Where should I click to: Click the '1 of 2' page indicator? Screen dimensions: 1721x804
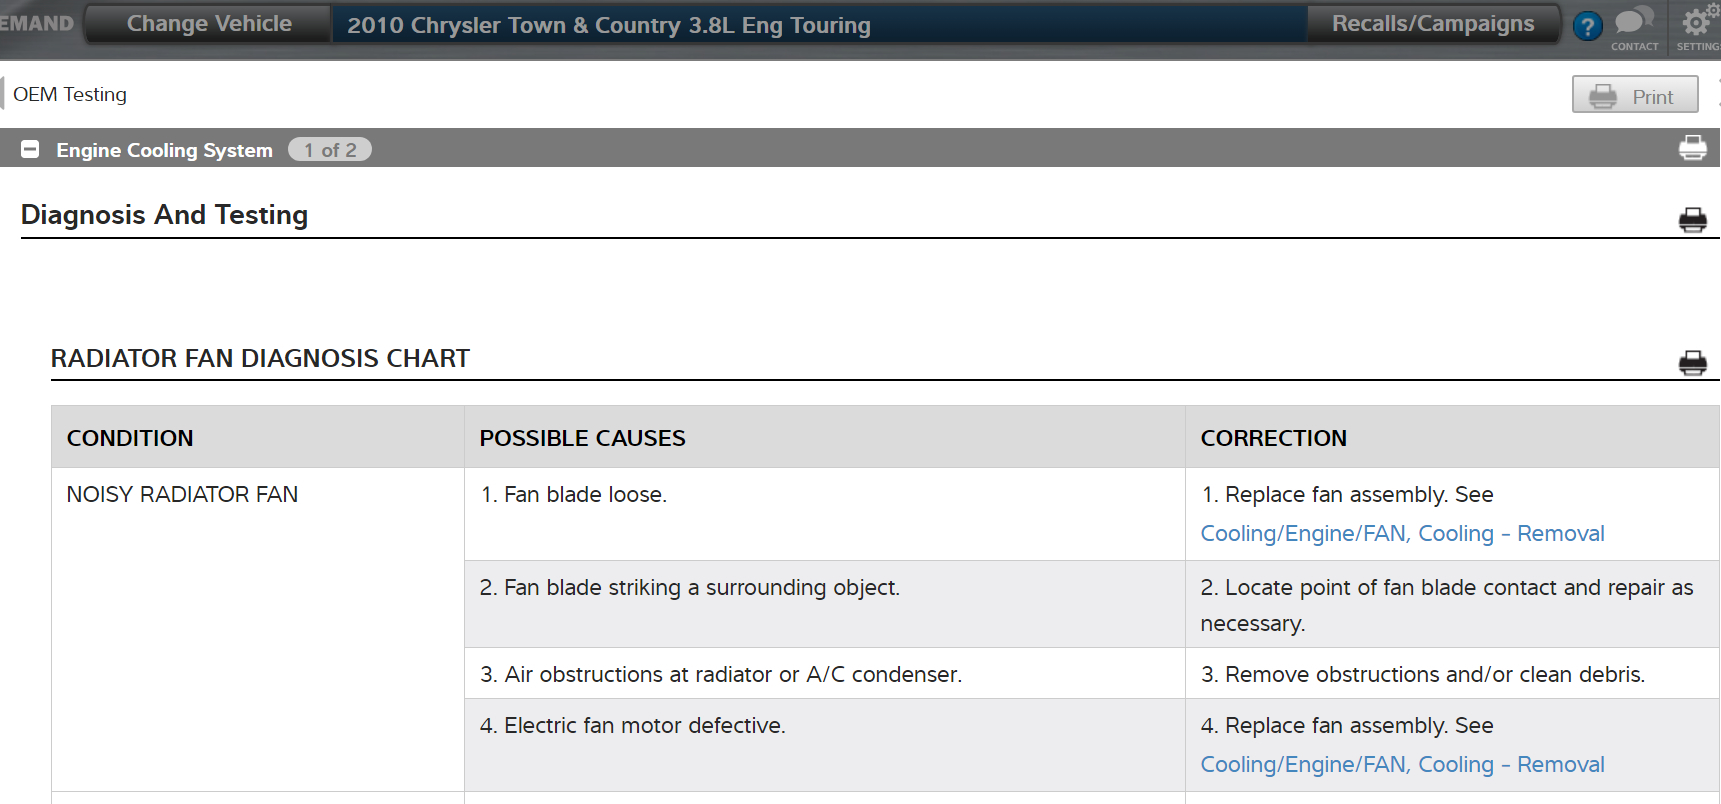point(330,150)
